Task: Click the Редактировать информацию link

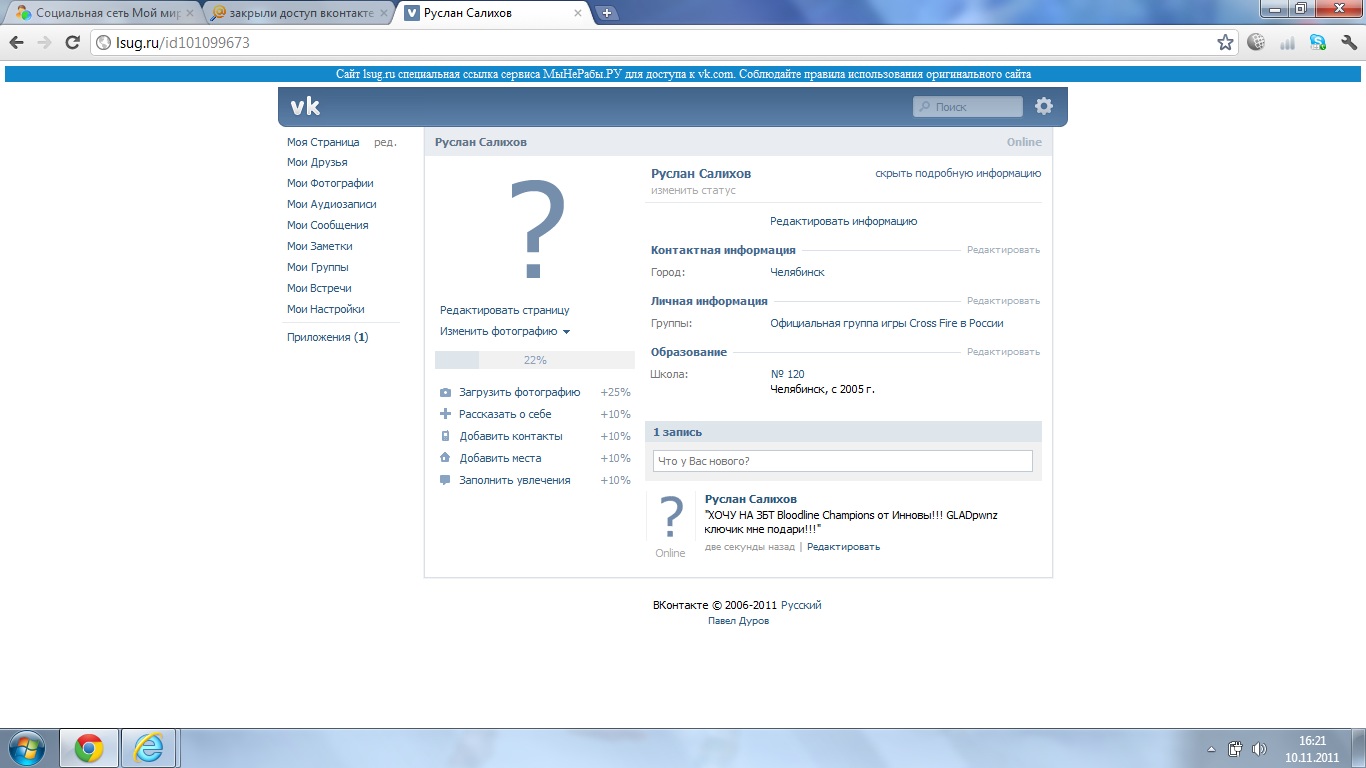Action: pos(843,221)
